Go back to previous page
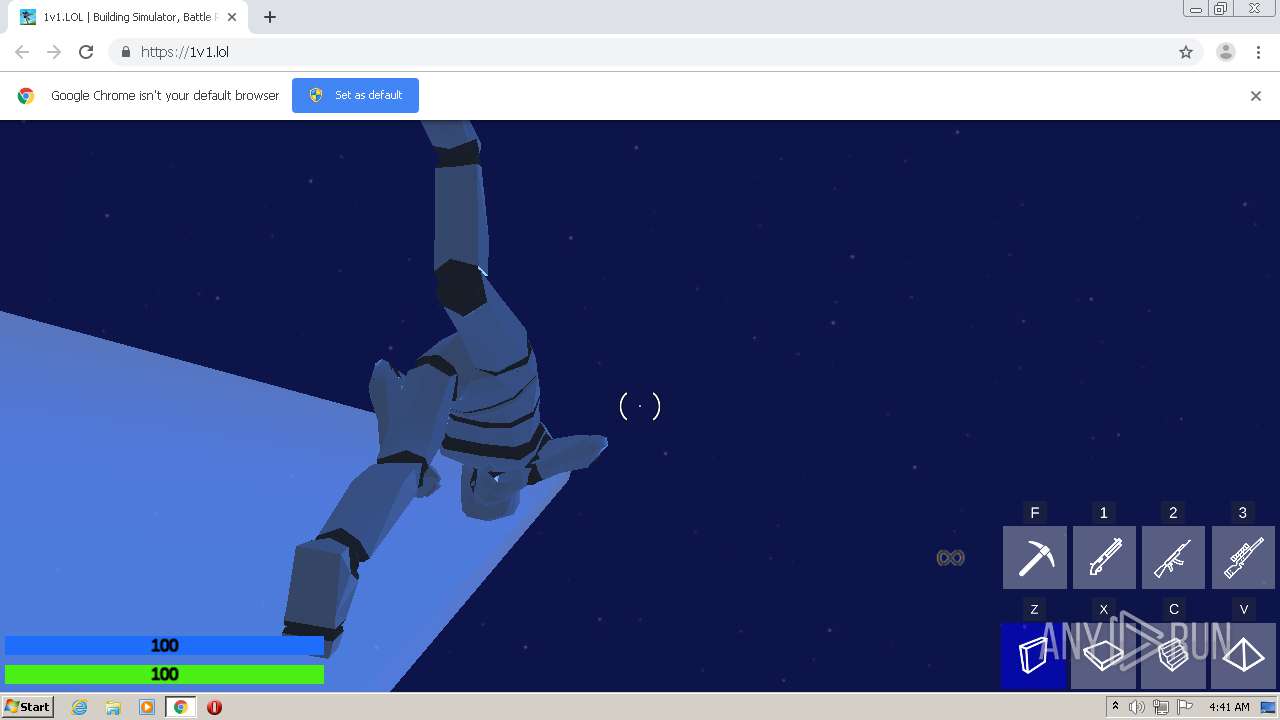 click(22, 52)
